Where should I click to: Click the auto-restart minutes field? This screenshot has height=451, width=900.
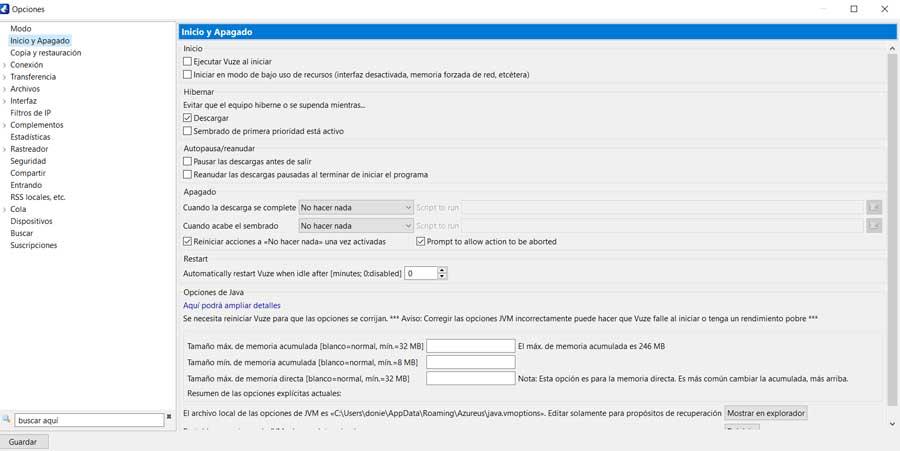point(421,274)
